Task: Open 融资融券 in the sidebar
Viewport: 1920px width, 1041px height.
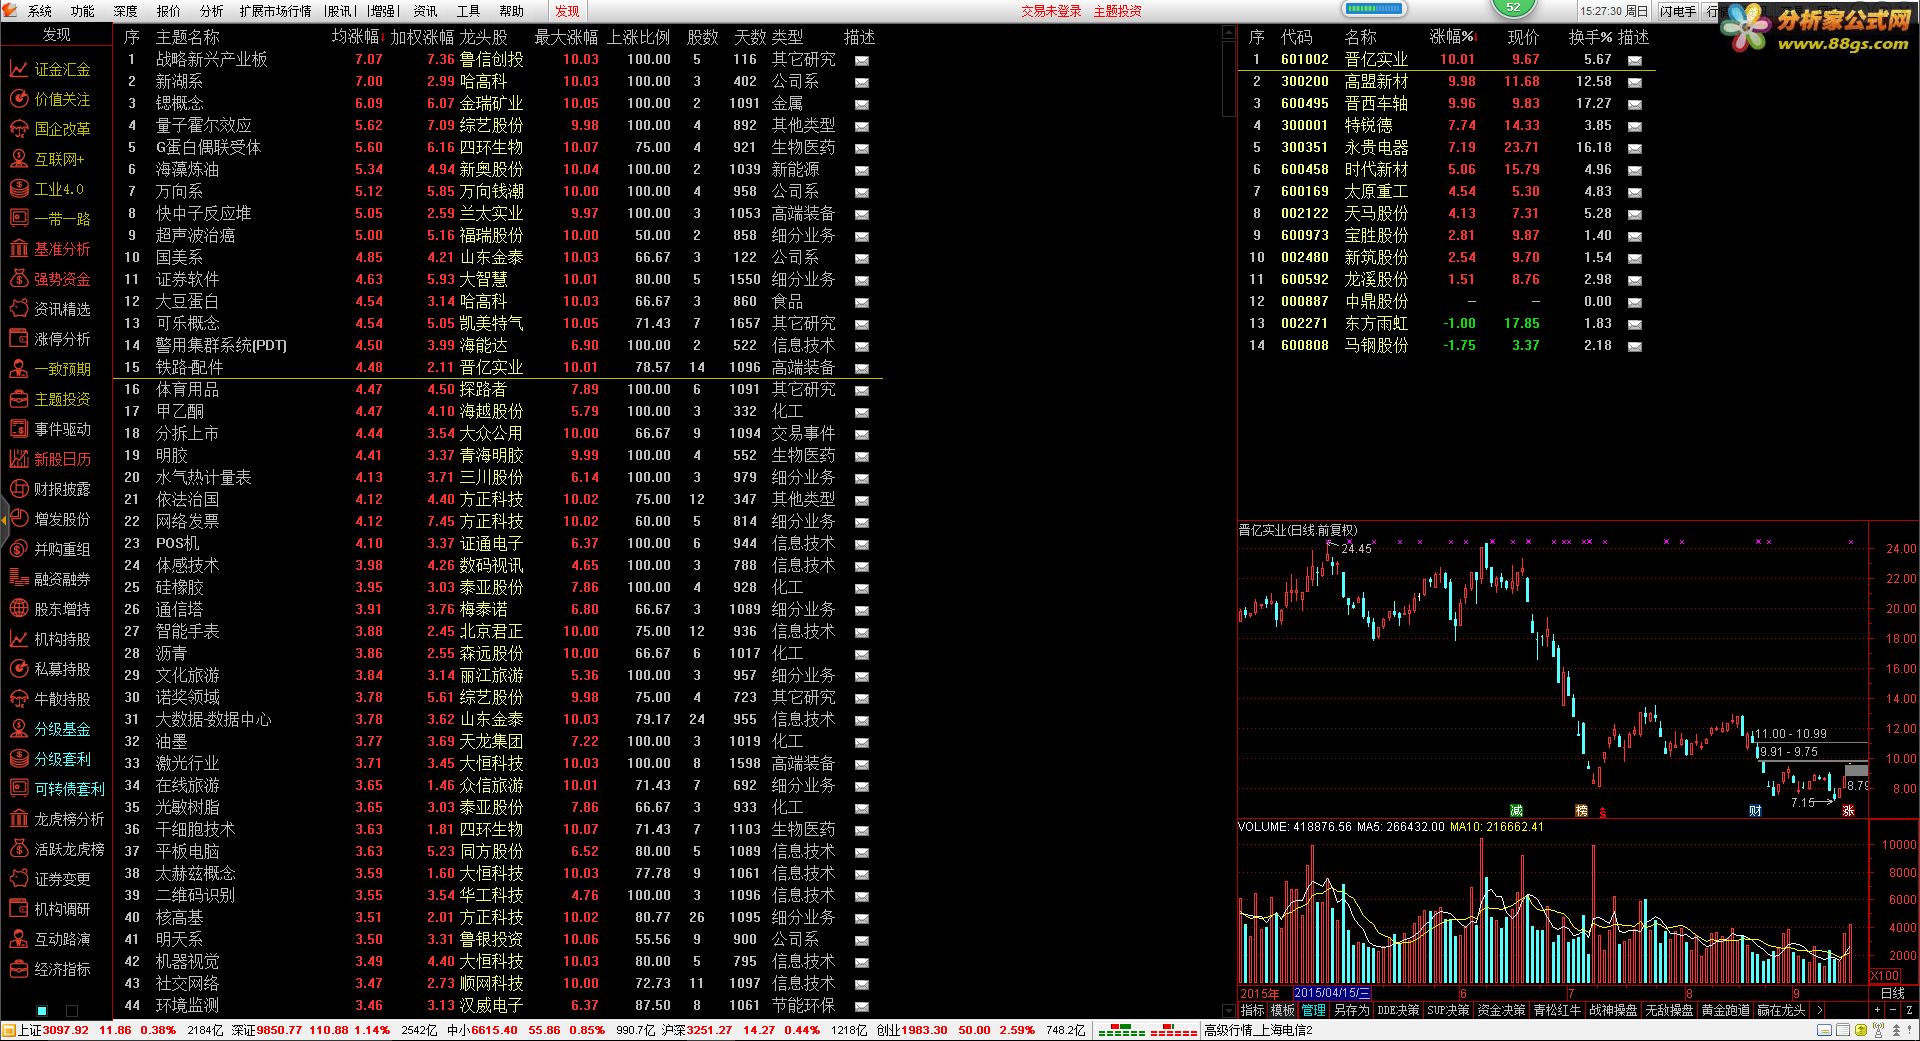Action: pos(50,579)
